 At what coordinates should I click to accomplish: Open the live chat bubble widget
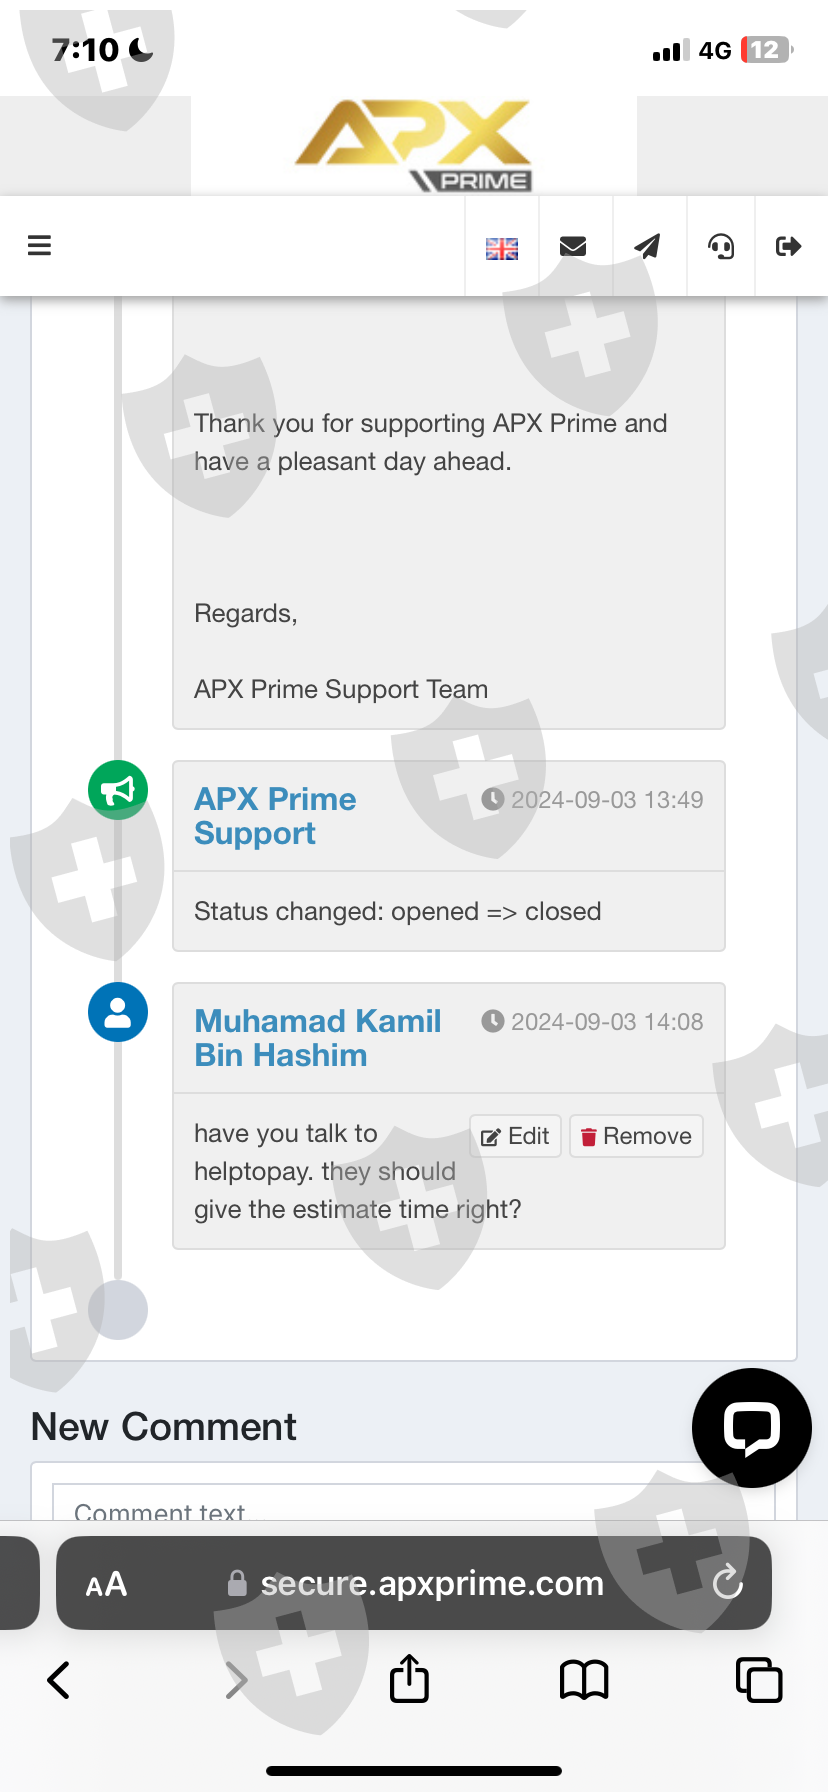pos(751,1427)
